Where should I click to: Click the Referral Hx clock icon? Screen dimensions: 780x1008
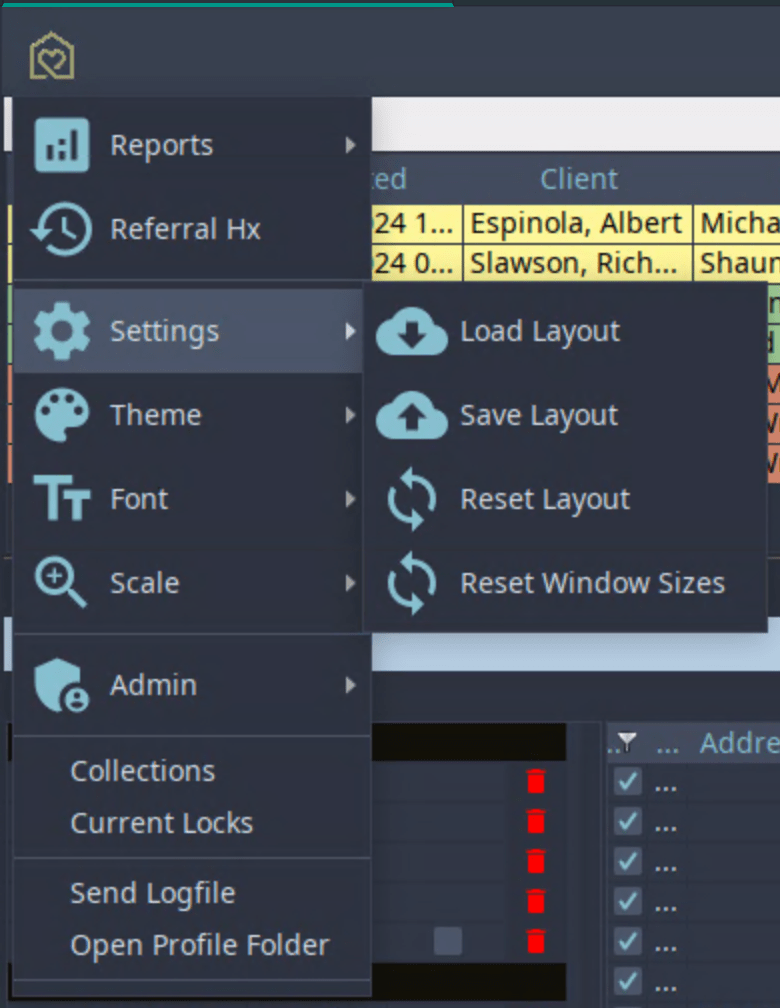point(62,229)
